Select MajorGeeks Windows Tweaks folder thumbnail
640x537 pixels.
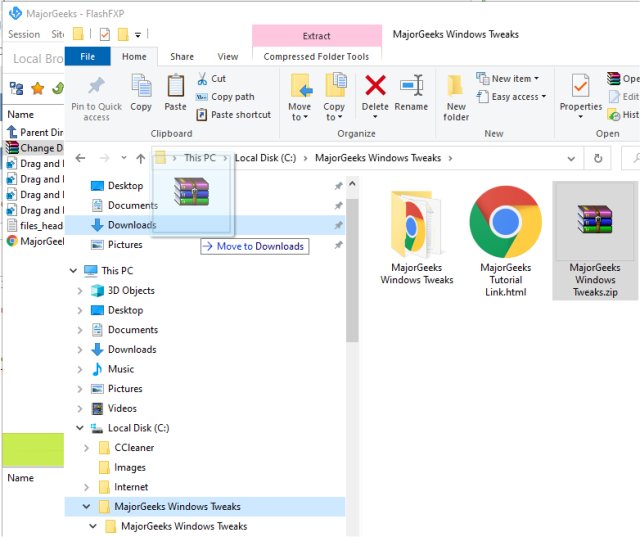(x=417, y=238)
